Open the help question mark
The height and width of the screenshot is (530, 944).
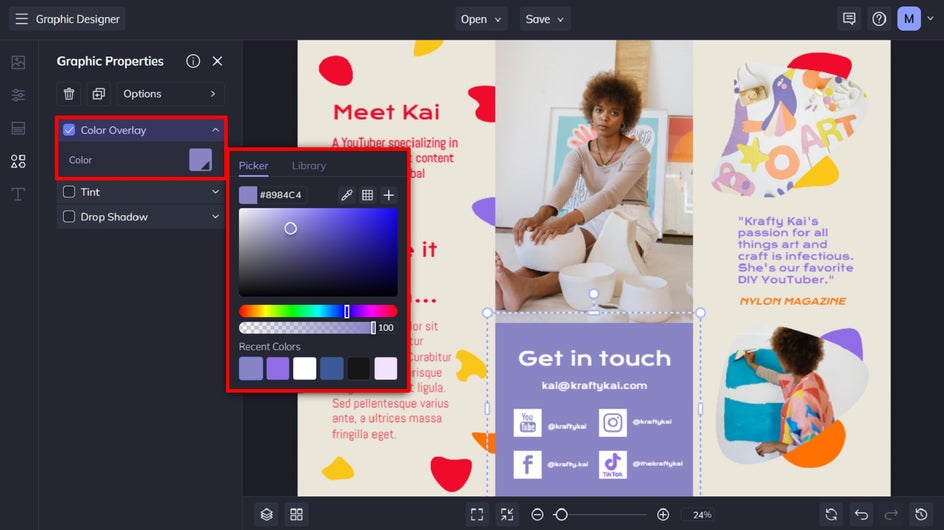point(879,19)
